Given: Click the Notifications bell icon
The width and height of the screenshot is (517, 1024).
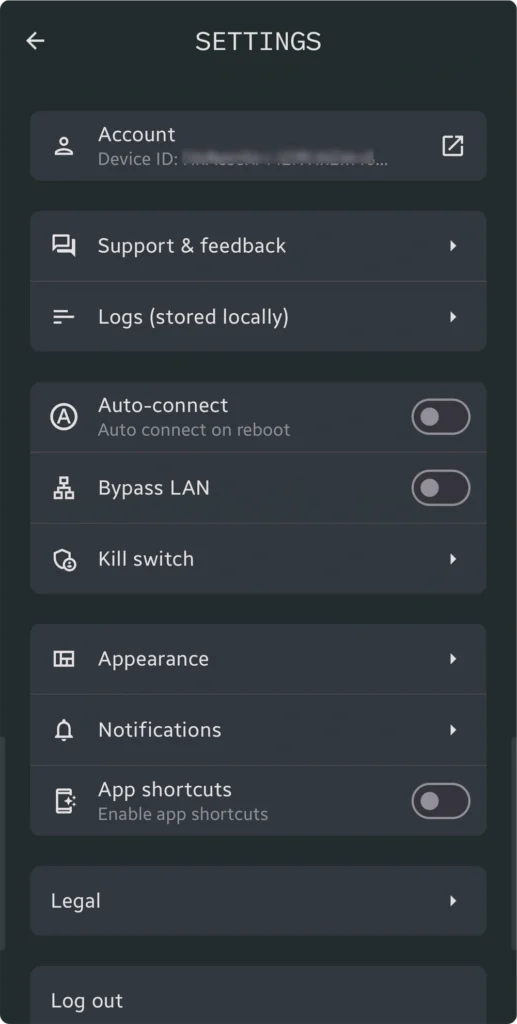Looking at the screenshot, I should click(64, 730).
